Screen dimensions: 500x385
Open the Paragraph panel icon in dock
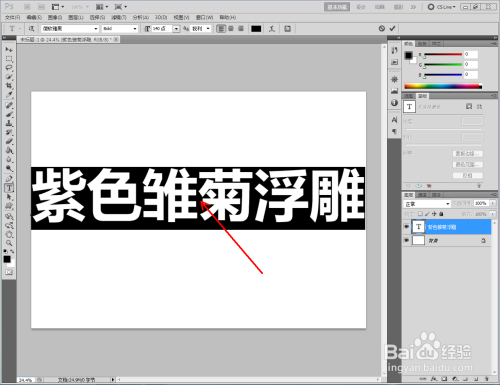(395, 132)
